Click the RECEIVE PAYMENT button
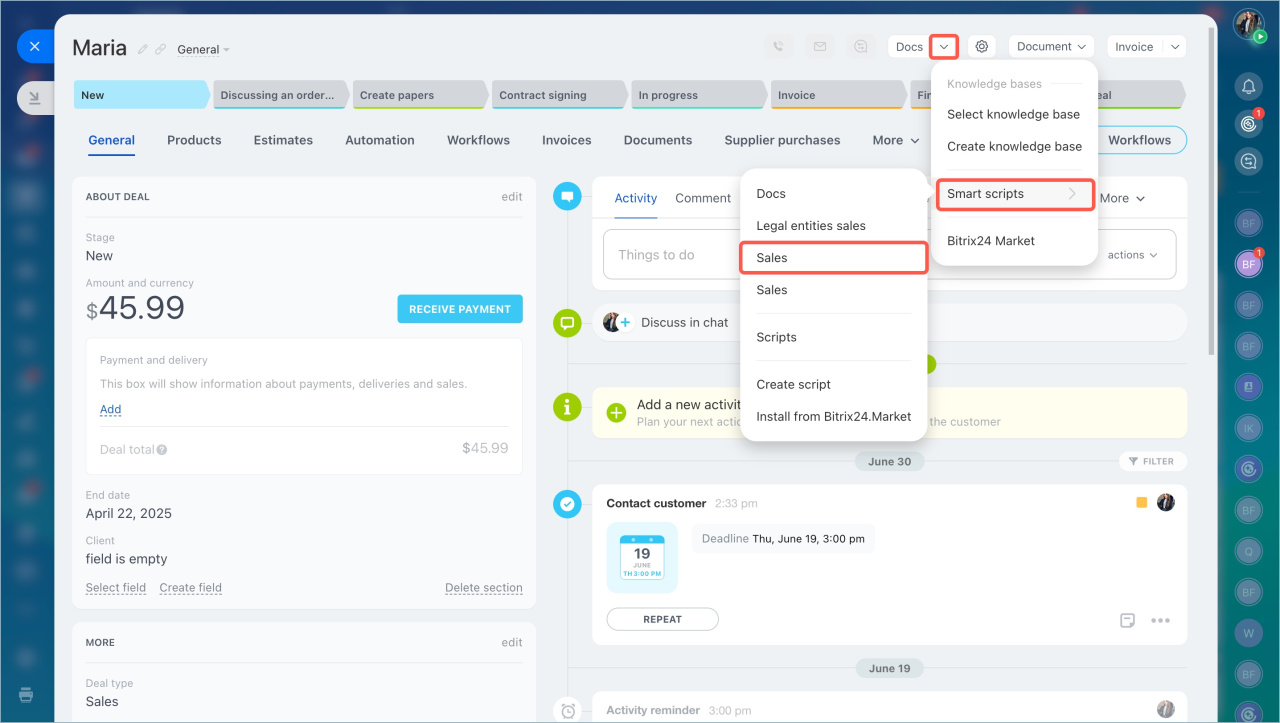This screenshot has height=723, width=1280. point(459,309)
